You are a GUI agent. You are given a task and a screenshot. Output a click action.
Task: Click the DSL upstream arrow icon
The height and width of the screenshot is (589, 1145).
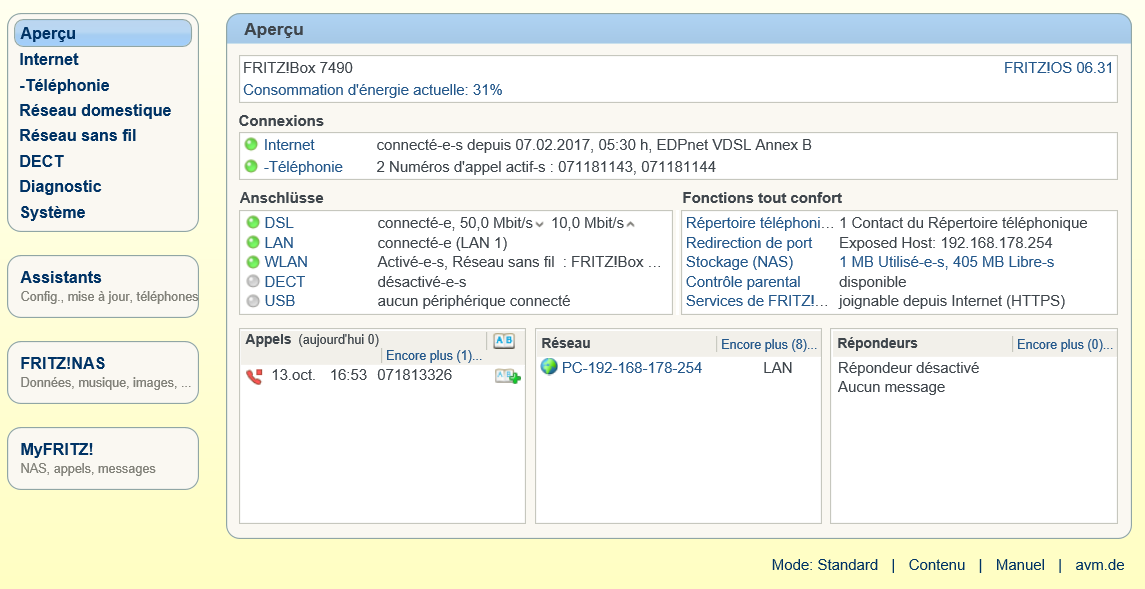[x=631, y=224]
